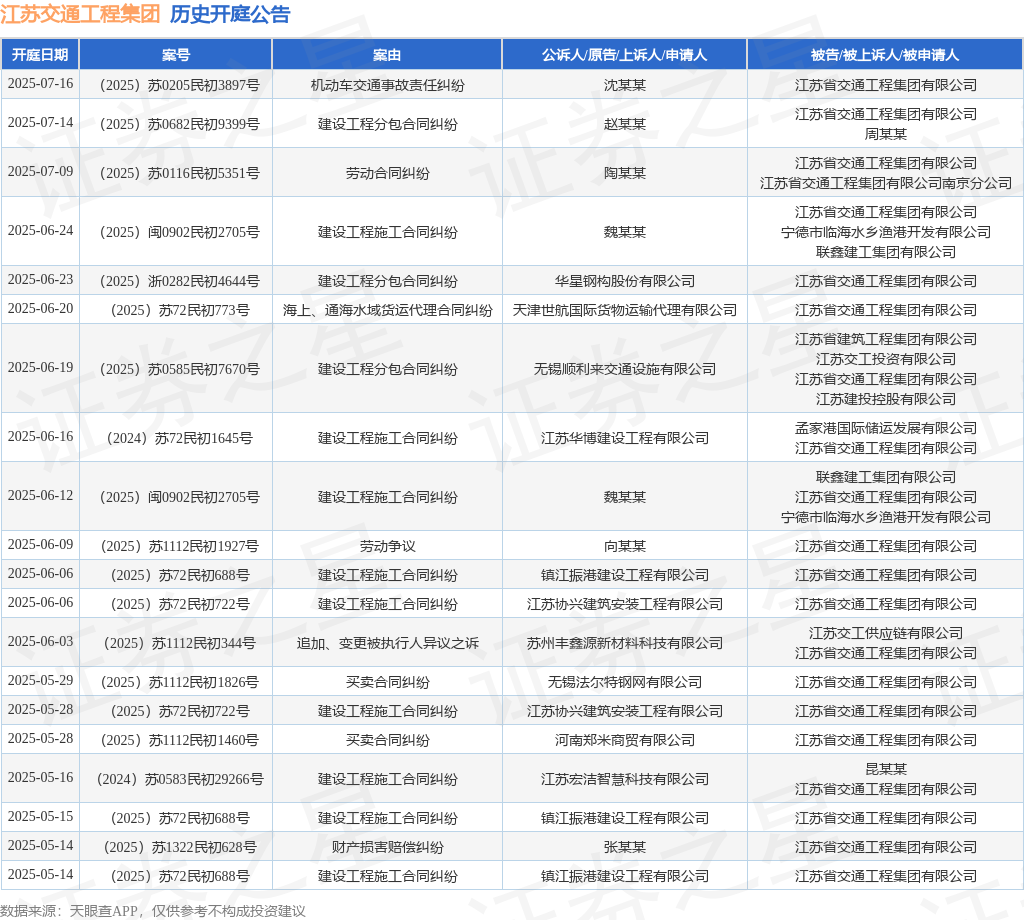
Task: Click the 历史开庭公告 heading
Action: [x=230, y=14]
